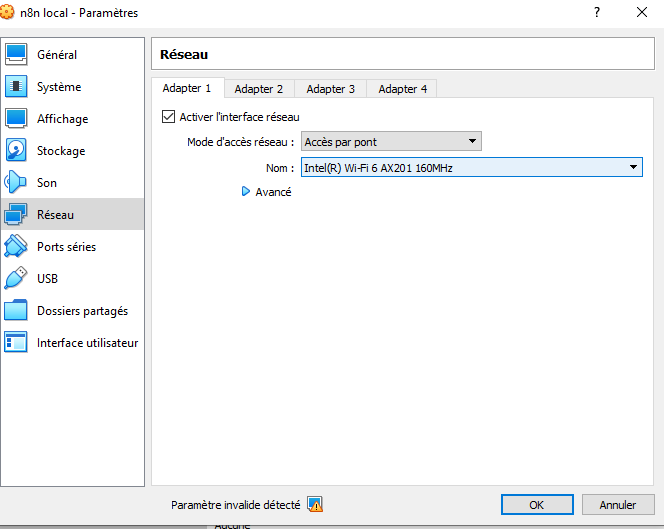The image size is (664, 529).
Task: Select the Affichage monitor icon
Action: pyautogui.click(x=17, y=119)
